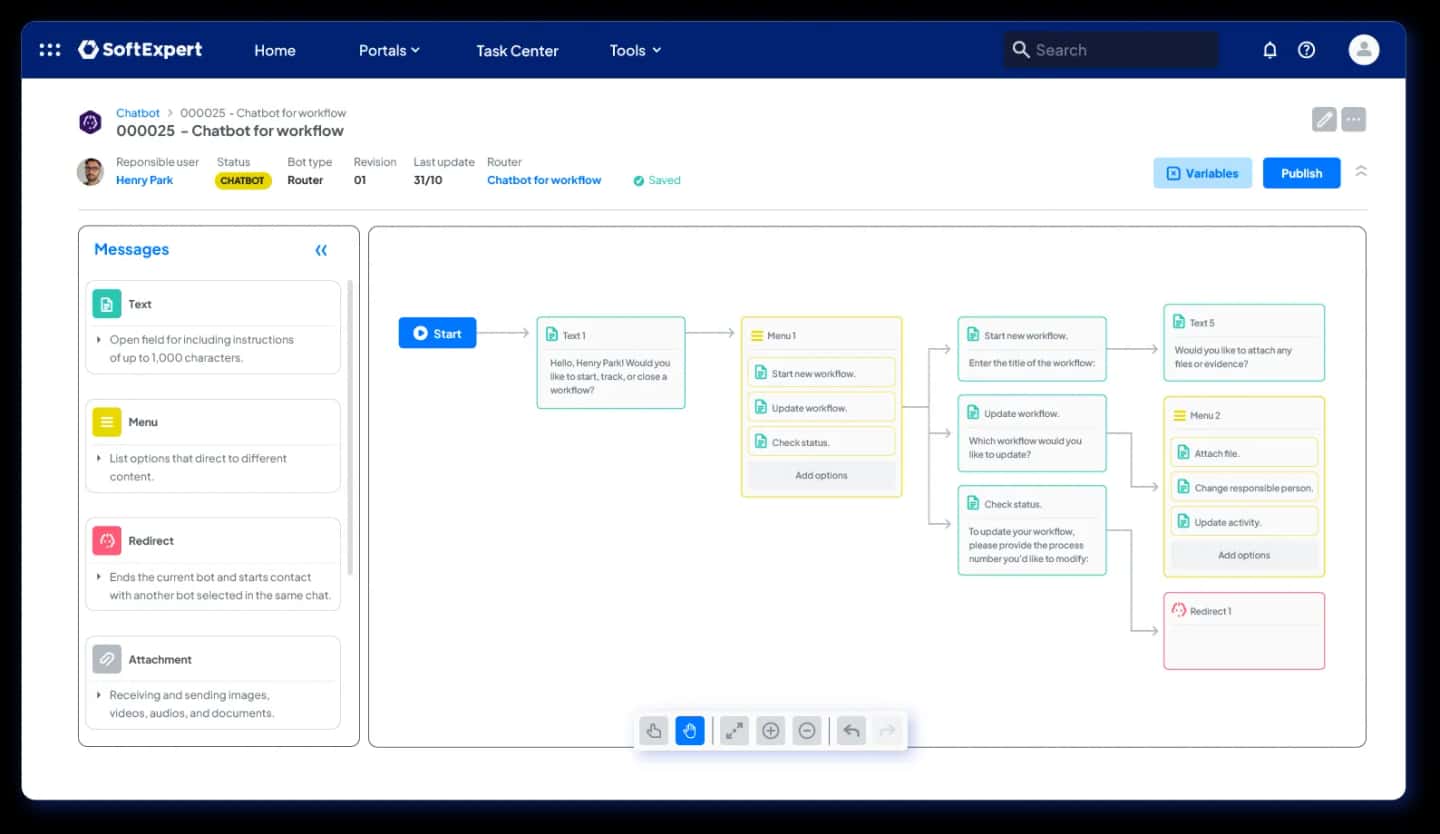
Task: Expand the Portals dropdown
Action: [x=389, y=50]
